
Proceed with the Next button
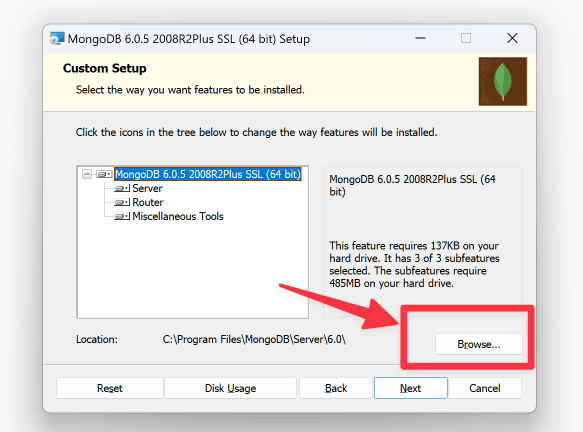pos(410,388)
